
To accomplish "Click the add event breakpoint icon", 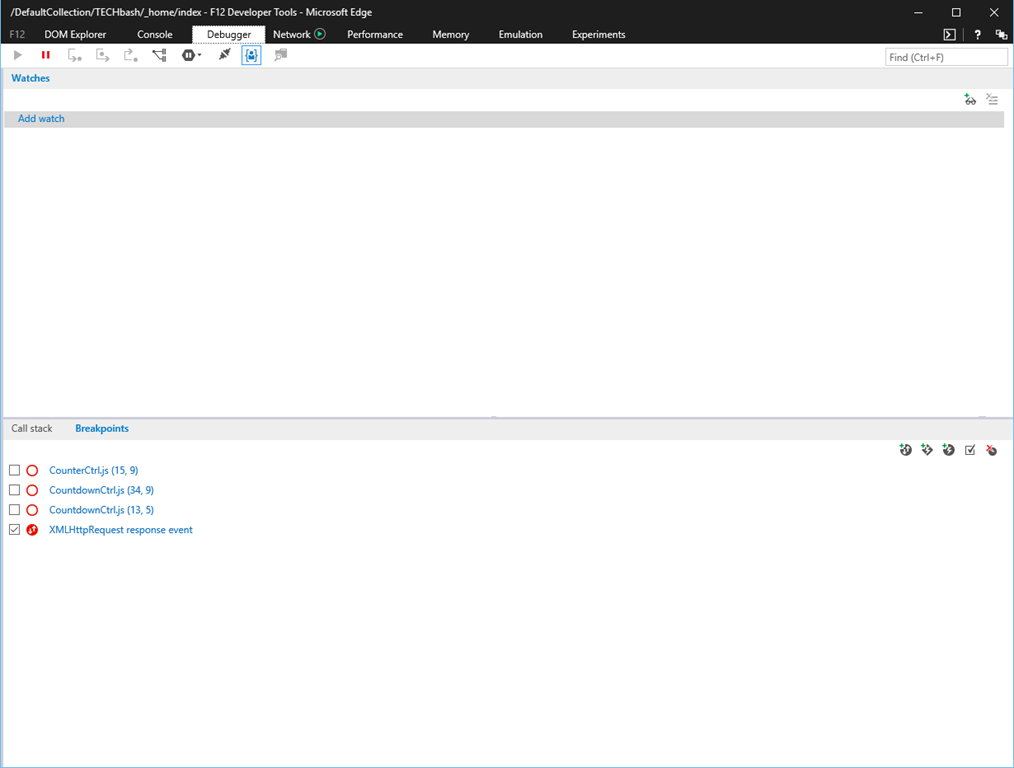I will click(x=948, y=450).
